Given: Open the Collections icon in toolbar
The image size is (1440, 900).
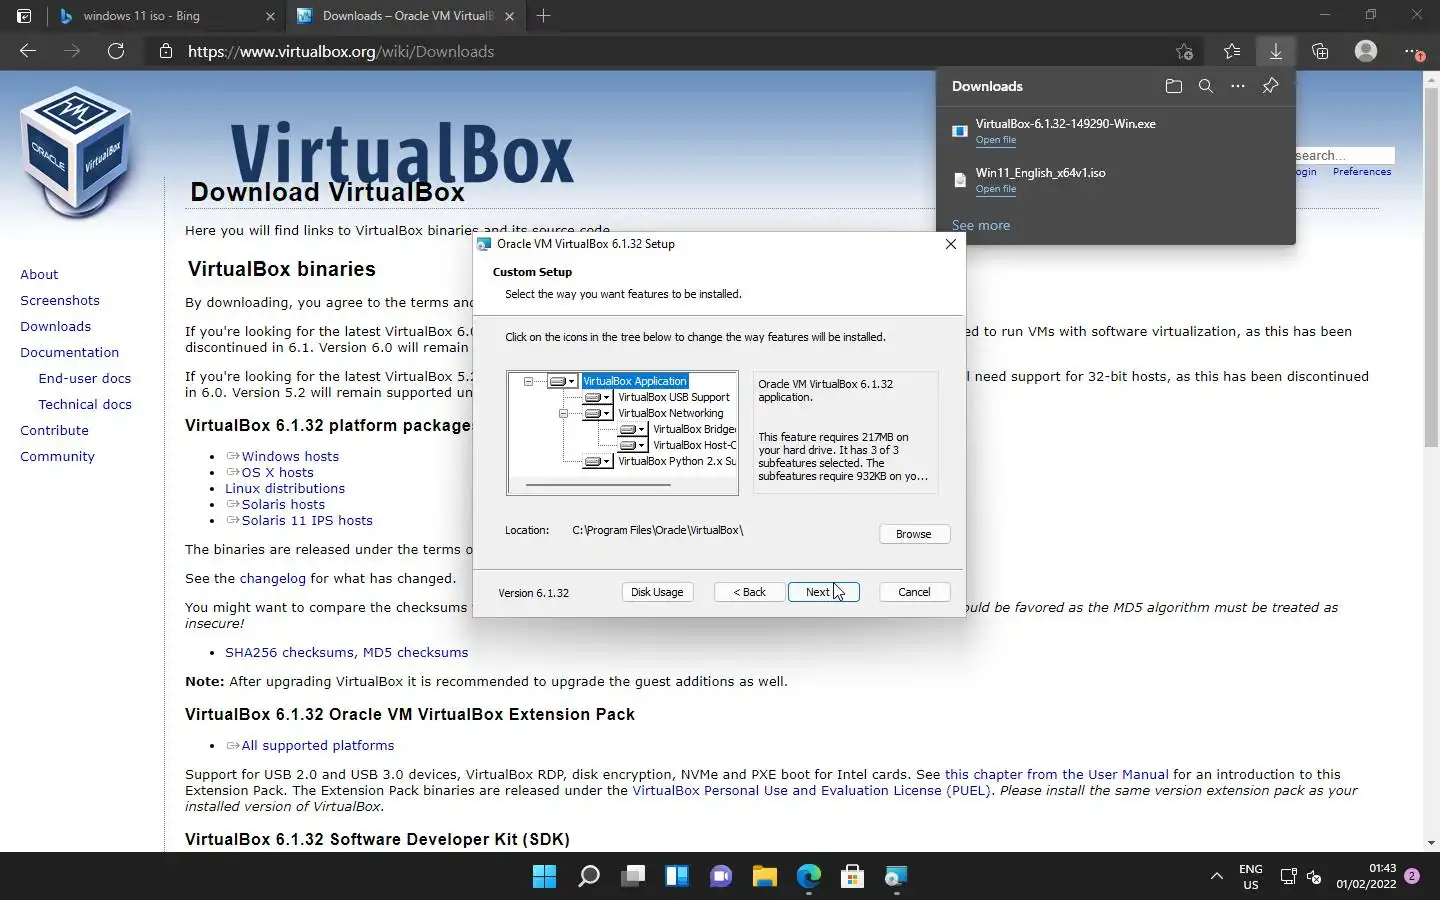Looking at the screenshot, I should click(x=1320, y=51).
